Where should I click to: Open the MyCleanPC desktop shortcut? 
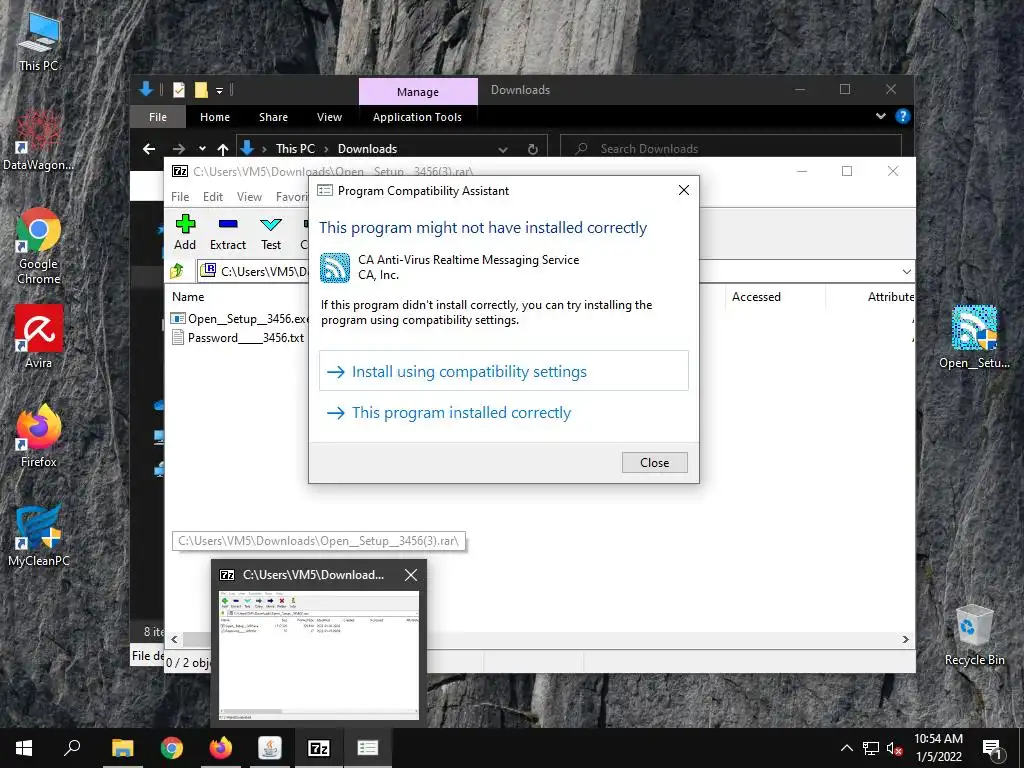click(39, 536)
